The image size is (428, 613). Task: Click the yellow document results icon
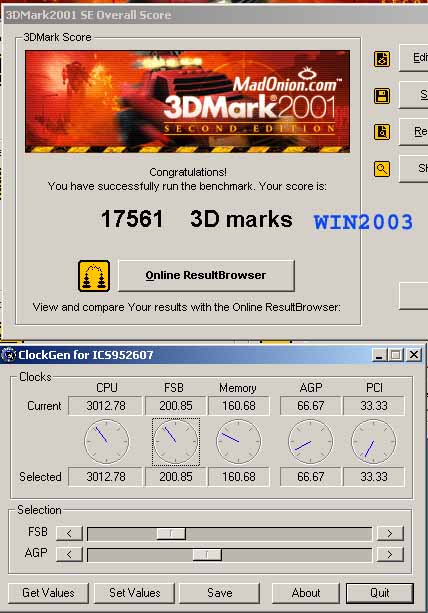(x=381, y=132)
